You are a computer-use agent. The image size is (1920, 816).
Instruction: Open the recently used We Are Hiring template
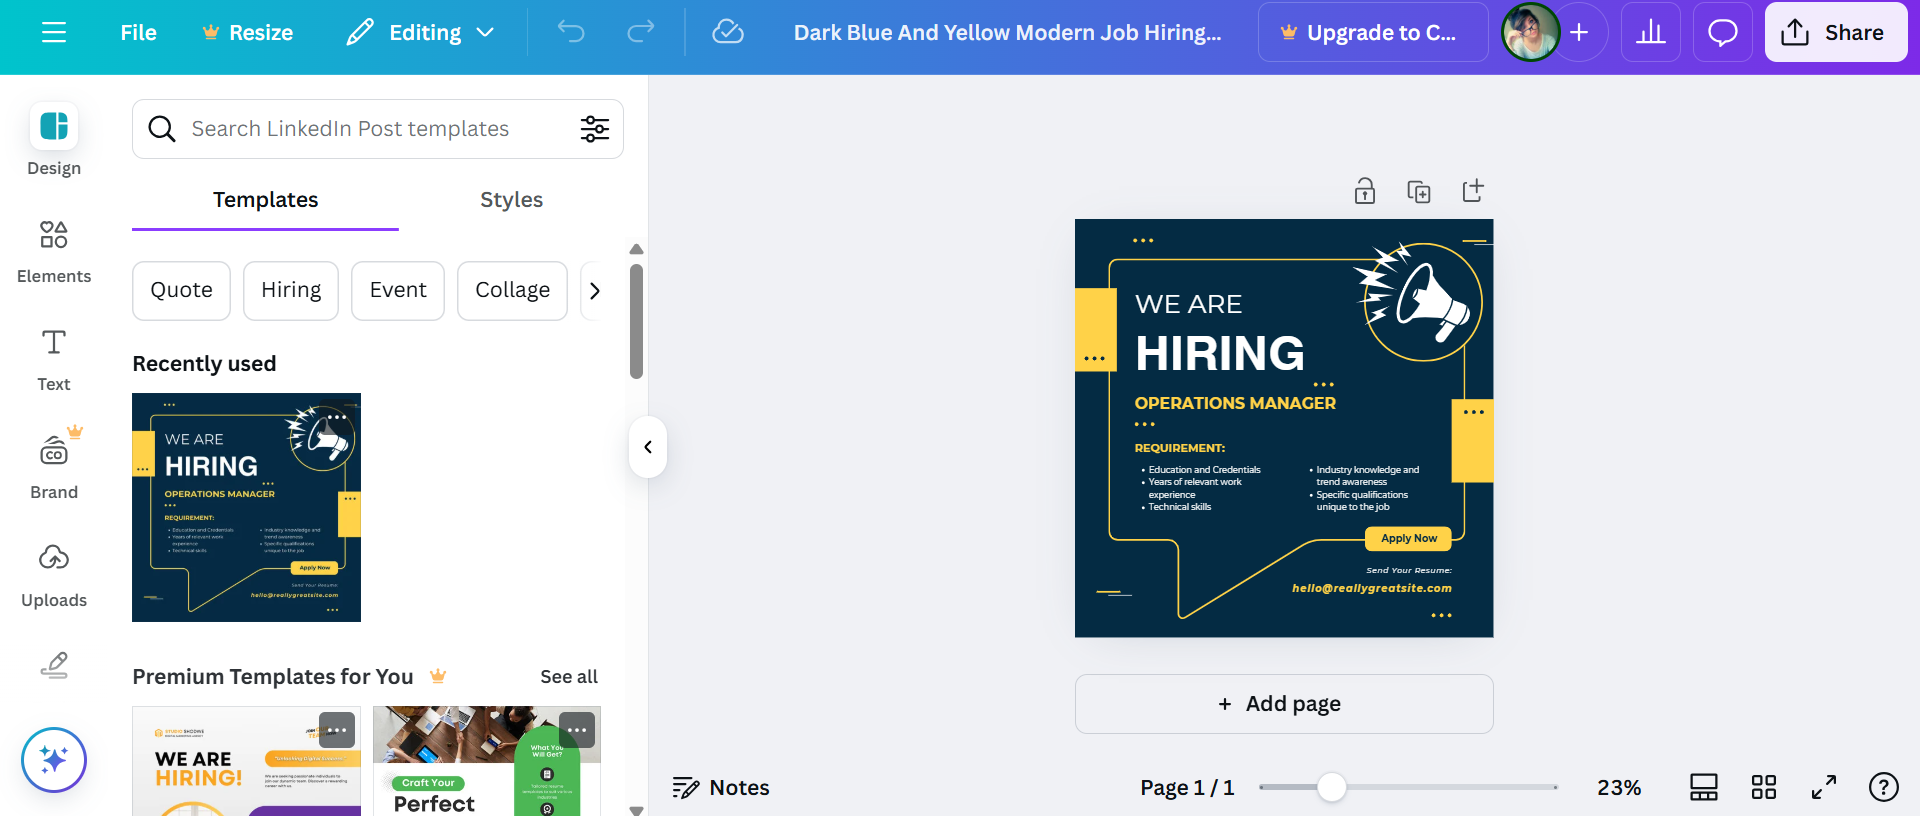pos(246,507)
